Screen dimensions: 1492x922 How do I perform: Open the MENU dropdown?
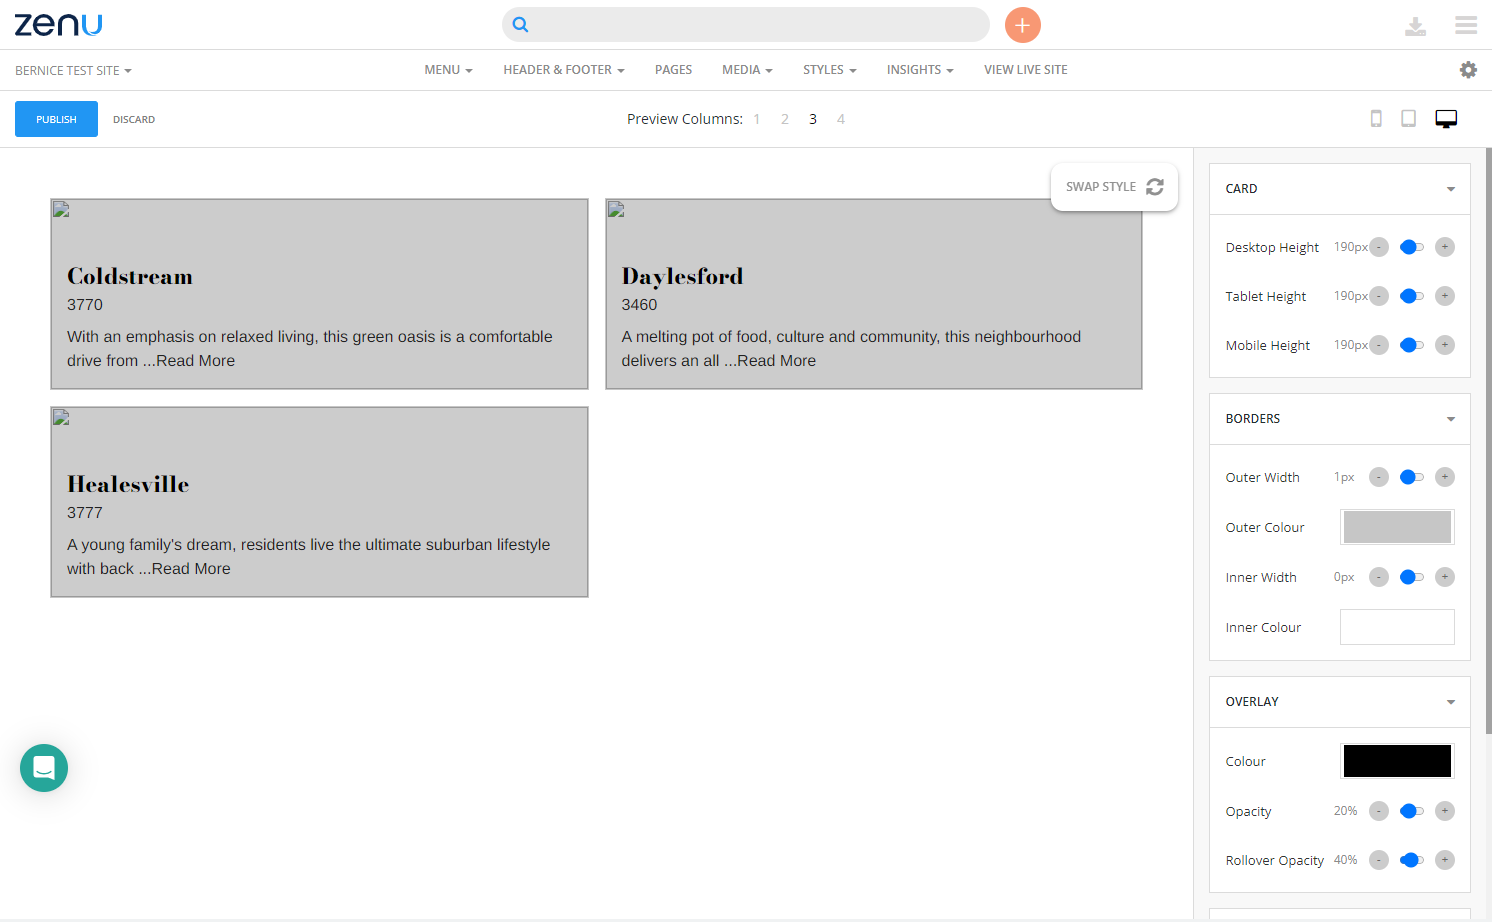click(448, 70)
